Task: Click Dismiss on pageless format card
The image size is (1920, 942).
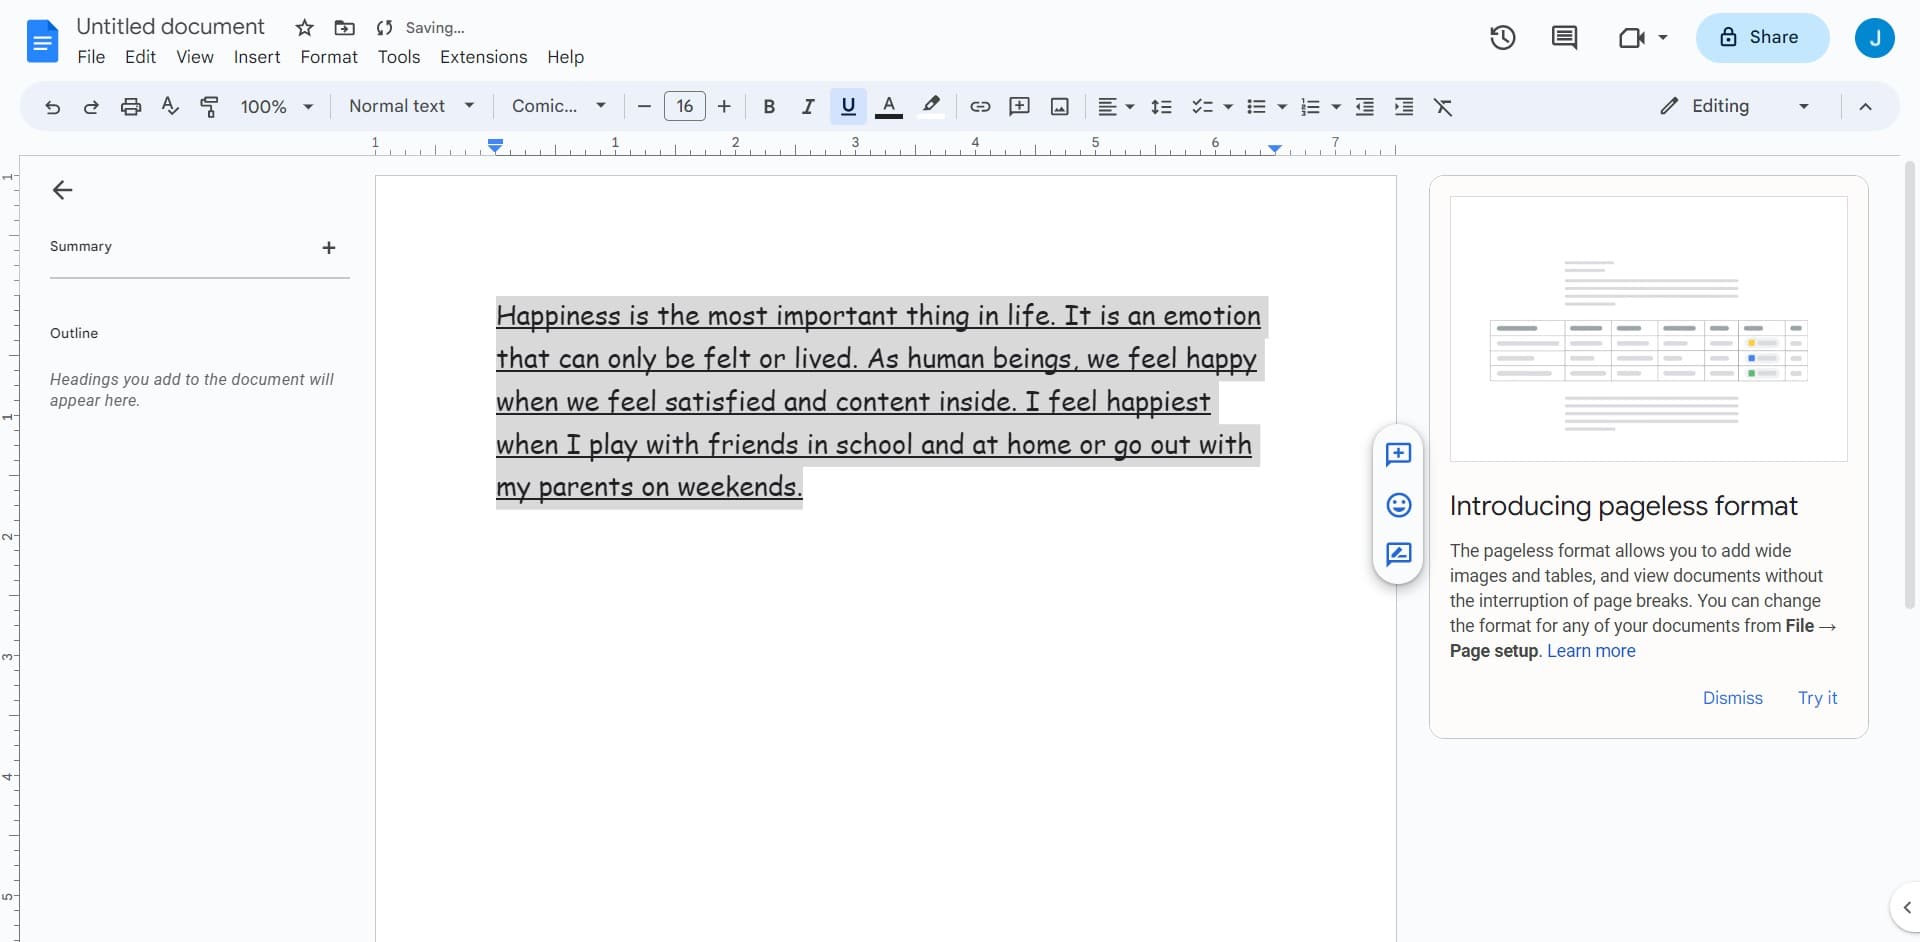Action: point(1732,698)
